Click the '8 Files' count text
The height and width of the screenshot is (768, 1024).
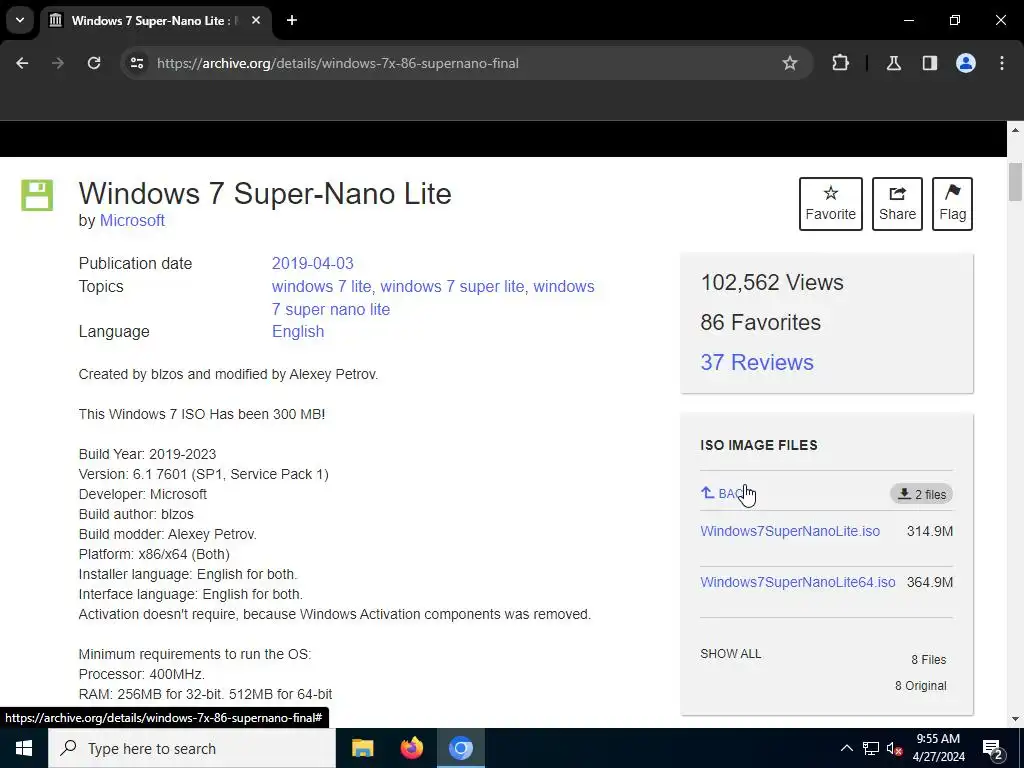click(x=929, y=660)
